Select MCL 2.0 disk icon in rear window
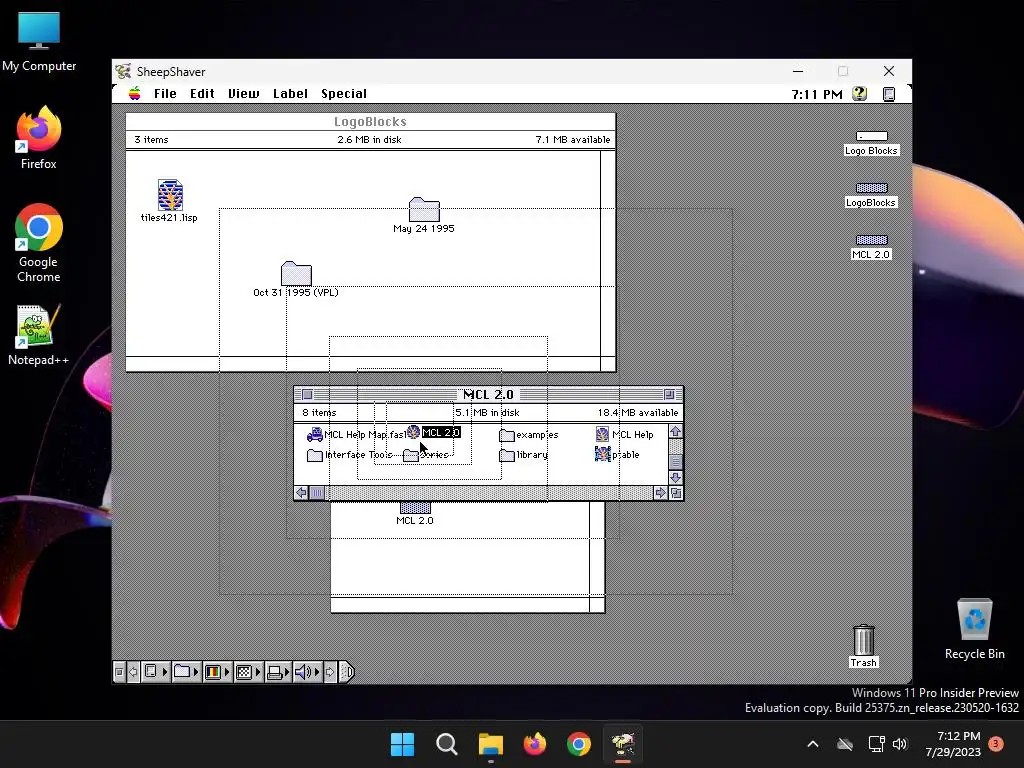Image resolution: width=1024 pixels, height=768 pixels. coord(415,513)
